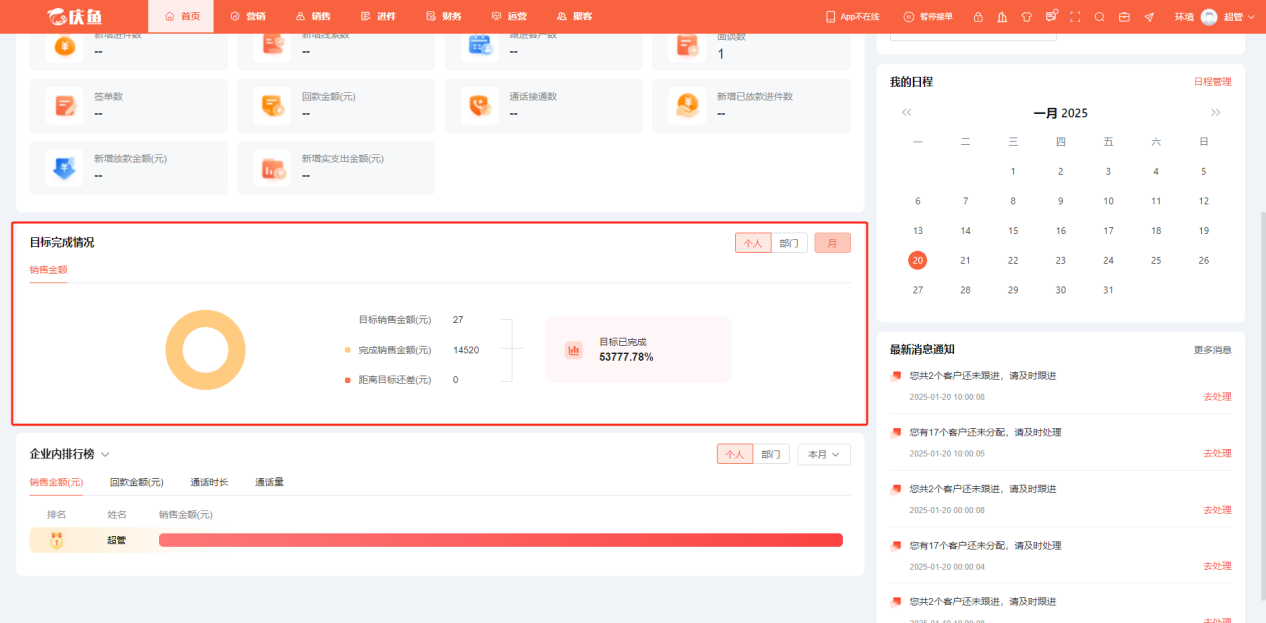The image size is (1266, 623).
Task: Open the building/bar chart icon in header
Action: (x=1002, y=17)
